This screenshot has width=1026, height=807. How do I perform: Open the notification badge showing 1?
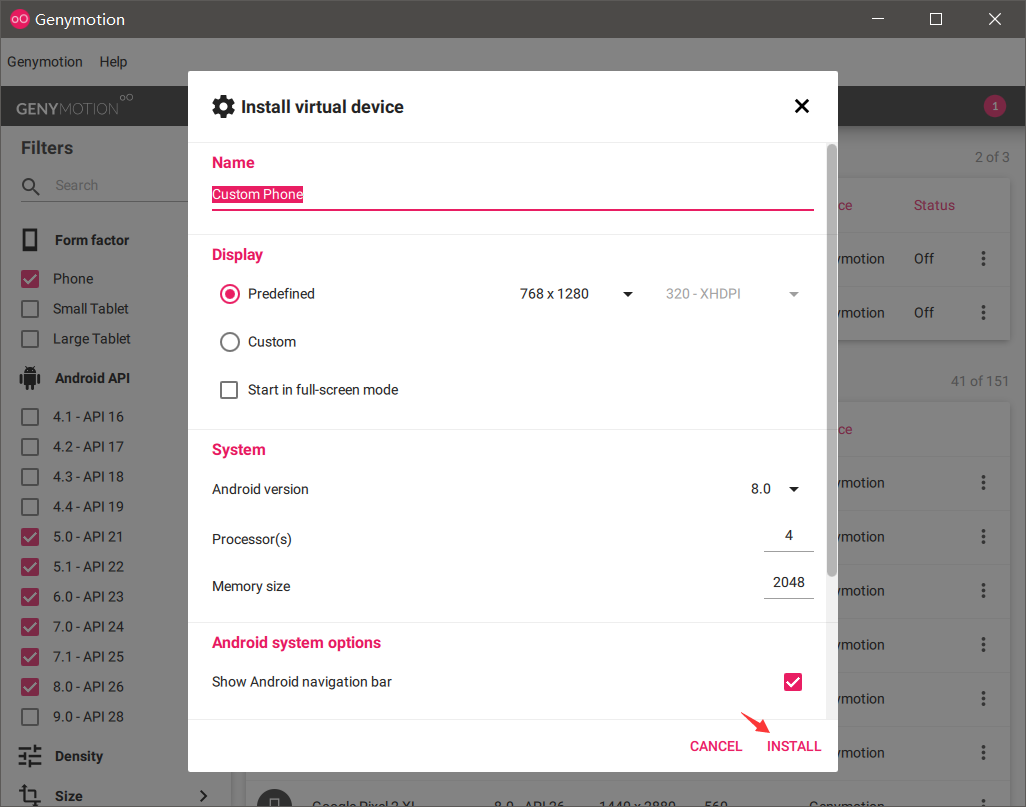[x=995, y=106]
